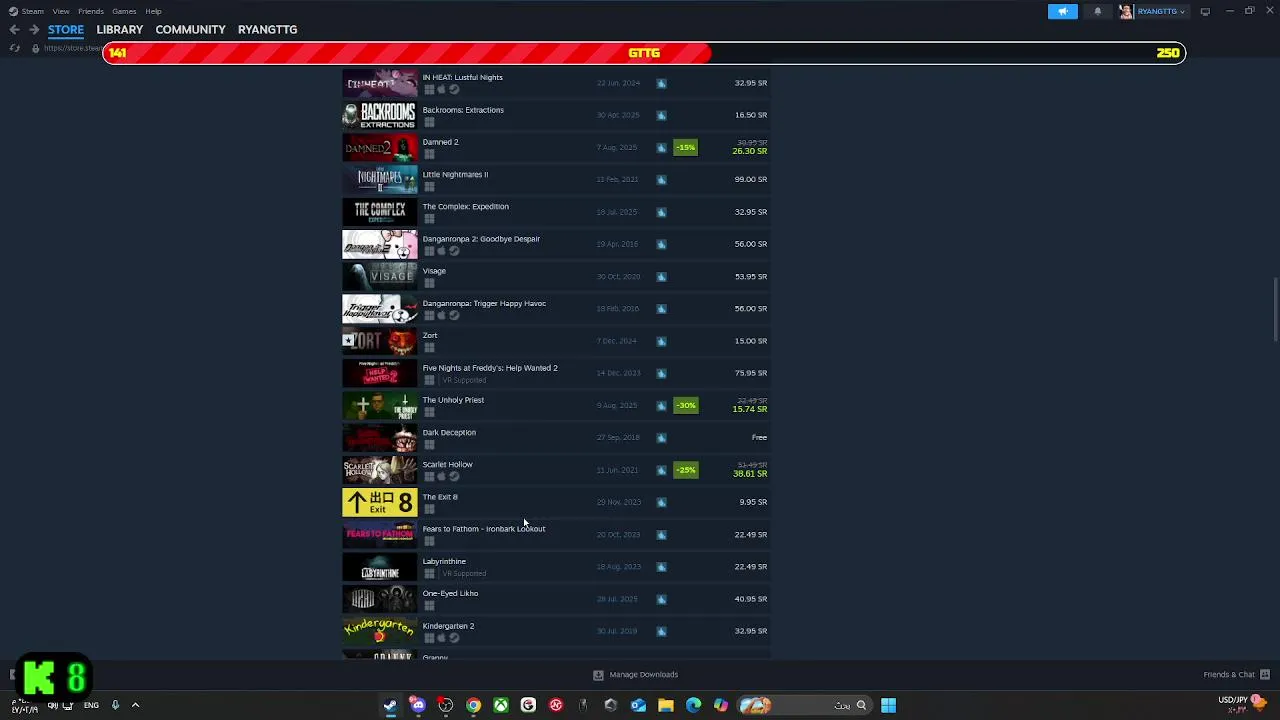This screenshot has width=1280, height=720.
Task: Open Five Nights at Freddy's: Help Wanted 2
Action: [490, 368]
